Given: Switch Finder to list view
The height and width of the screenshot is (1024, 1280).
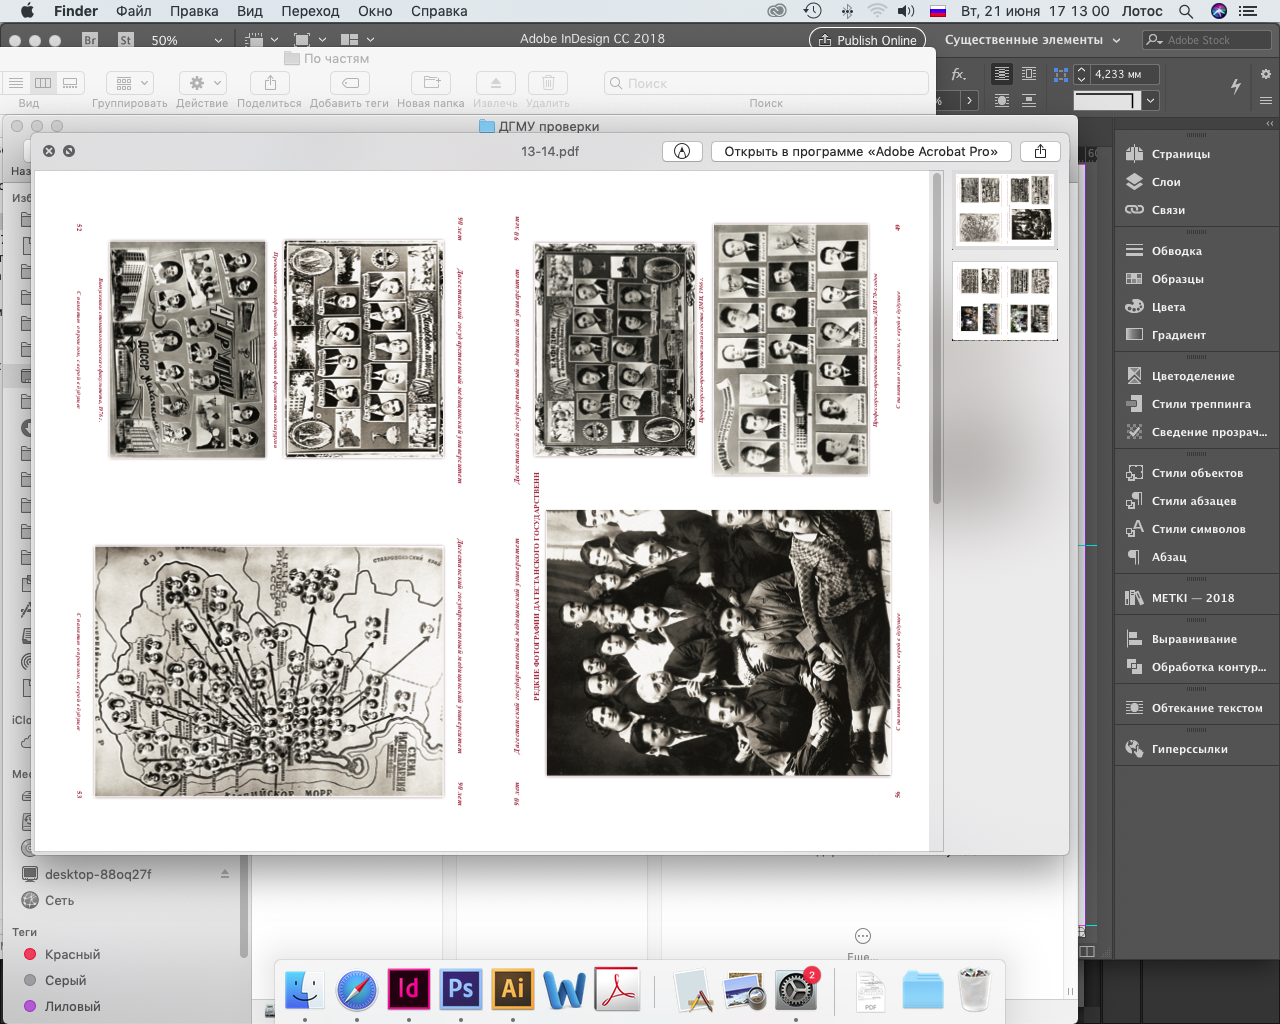Looking at the screenshot, I should [x=16, y=83].
